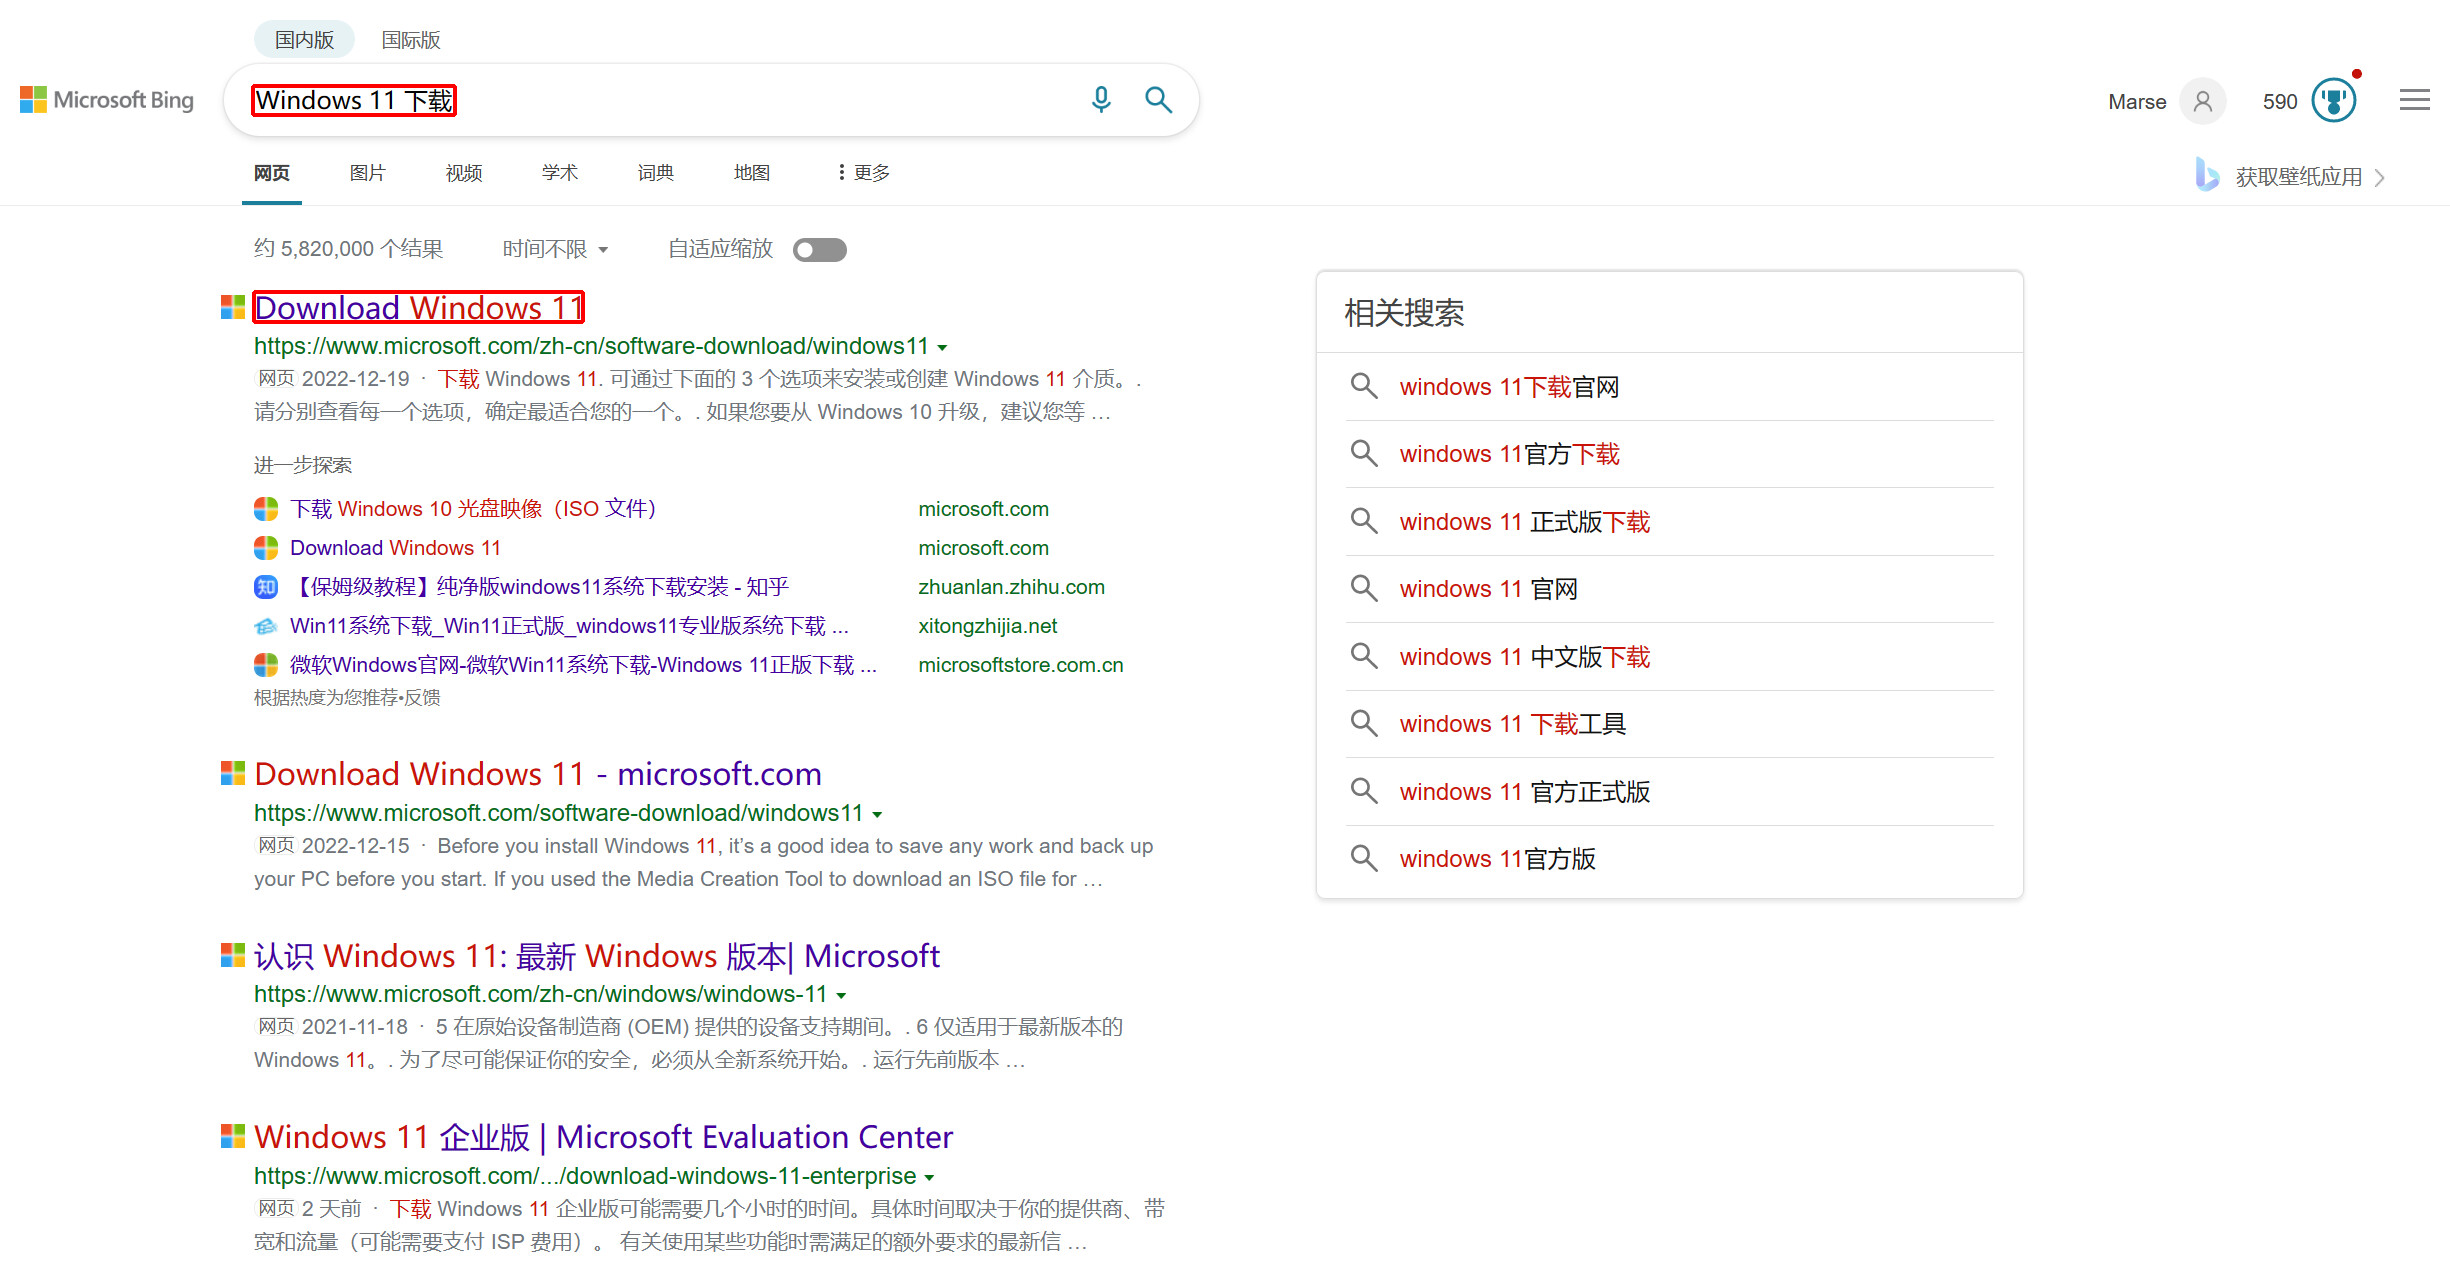
Task: Click the magnifying glass search icon
Action: 1158,100
